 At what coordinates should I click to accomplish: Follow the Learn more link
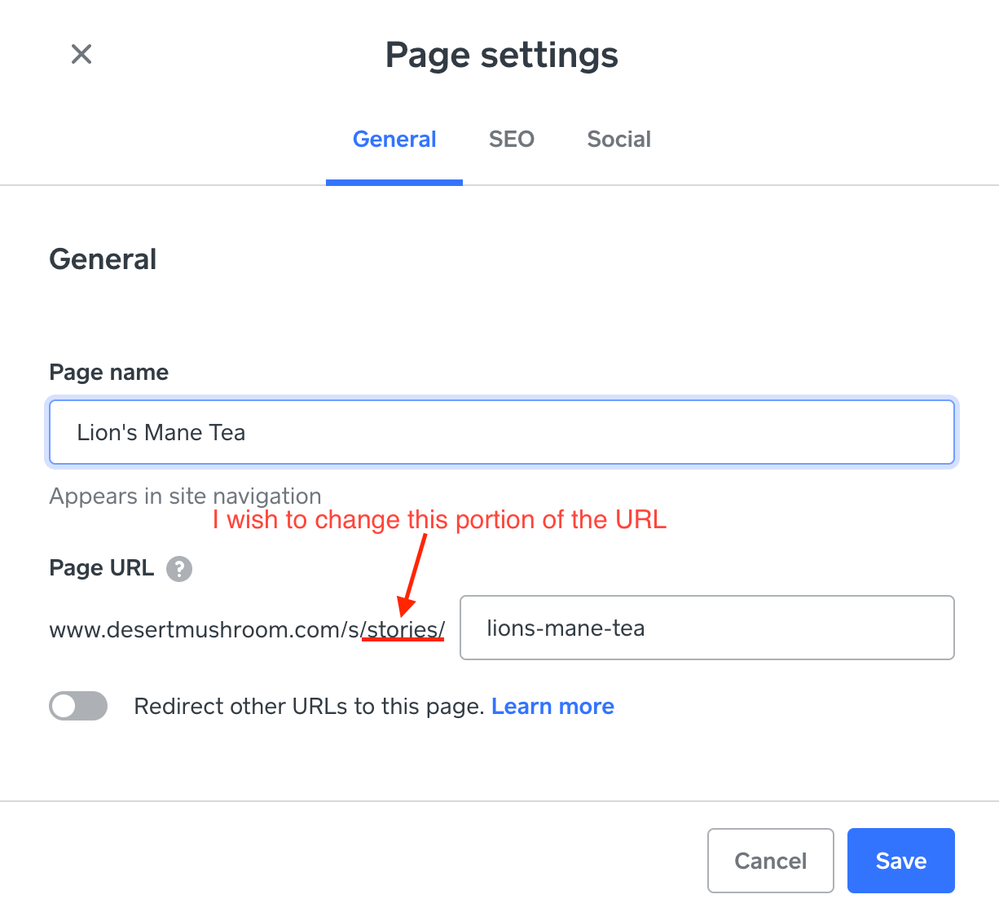[x=552, y=707]
